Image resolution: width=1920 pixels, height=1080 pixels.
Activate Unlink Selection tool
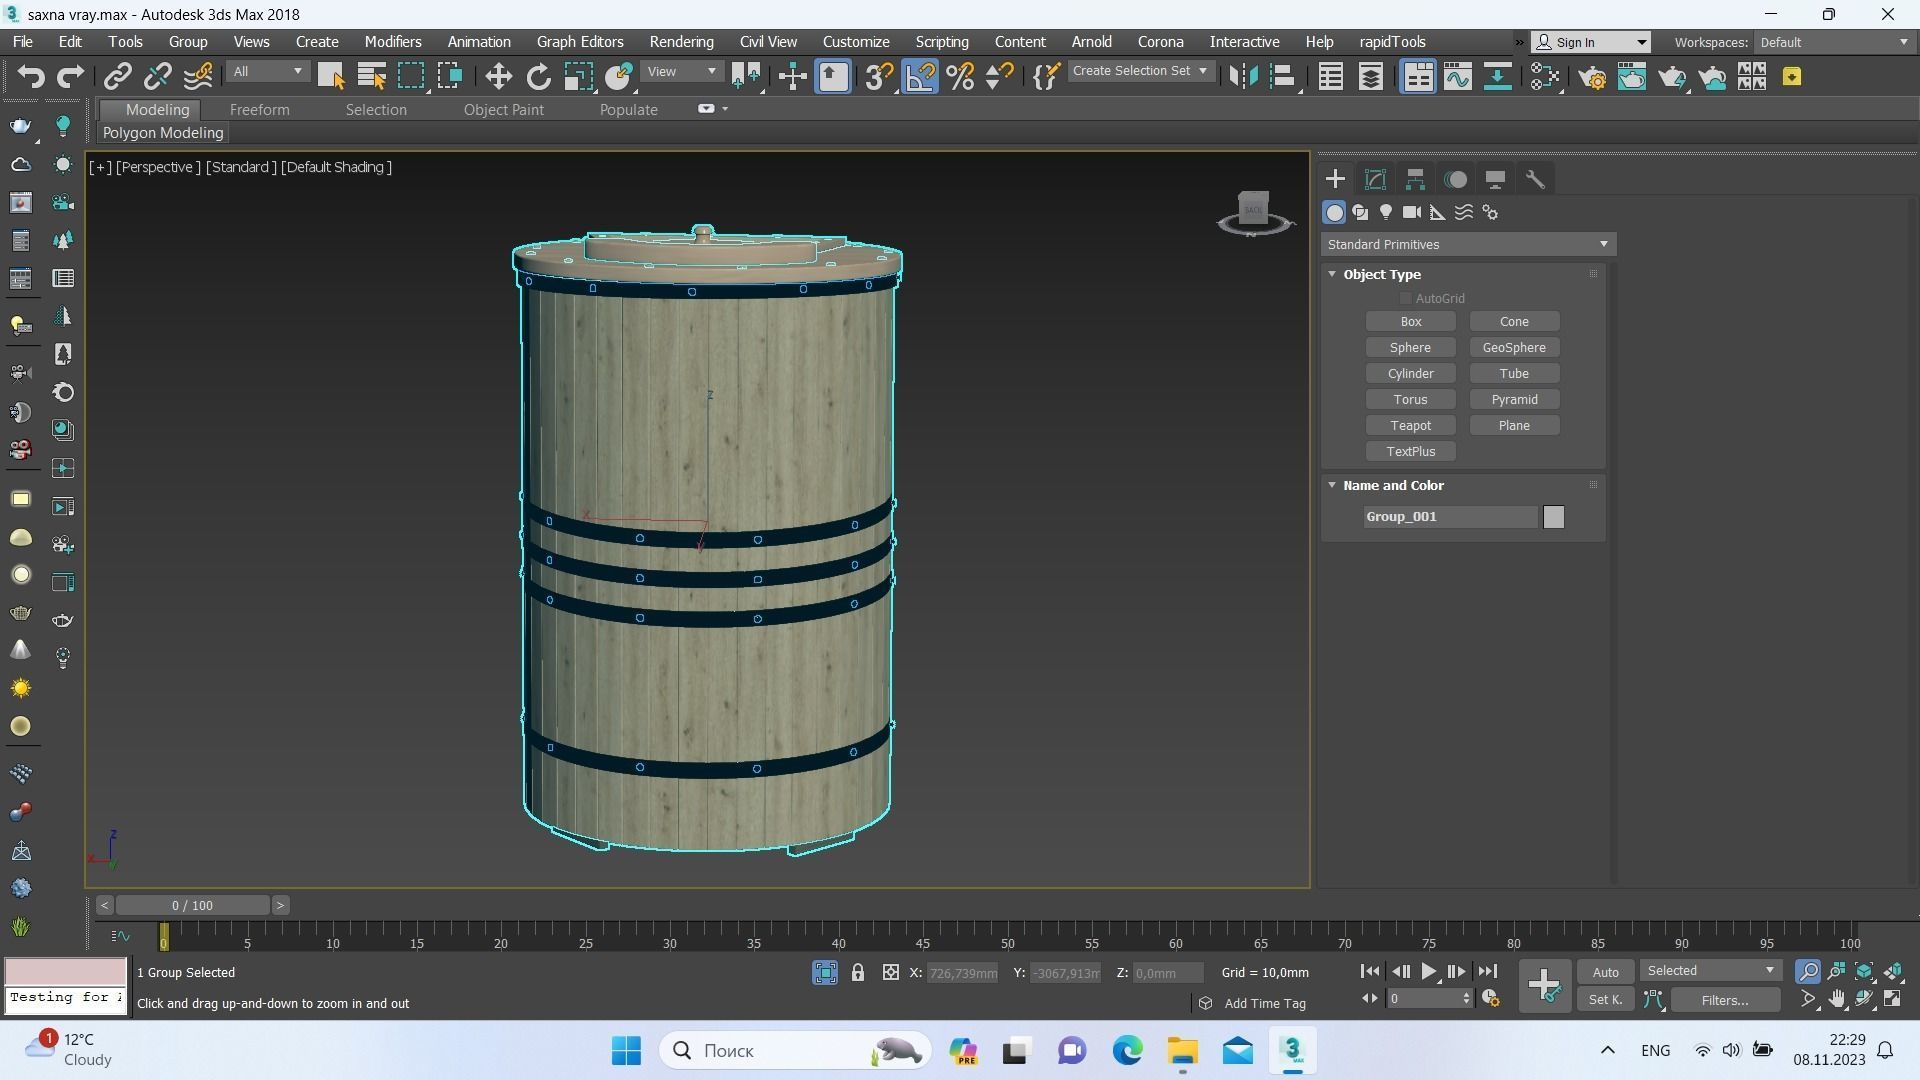pyautogui.click(x=158, y=76)
